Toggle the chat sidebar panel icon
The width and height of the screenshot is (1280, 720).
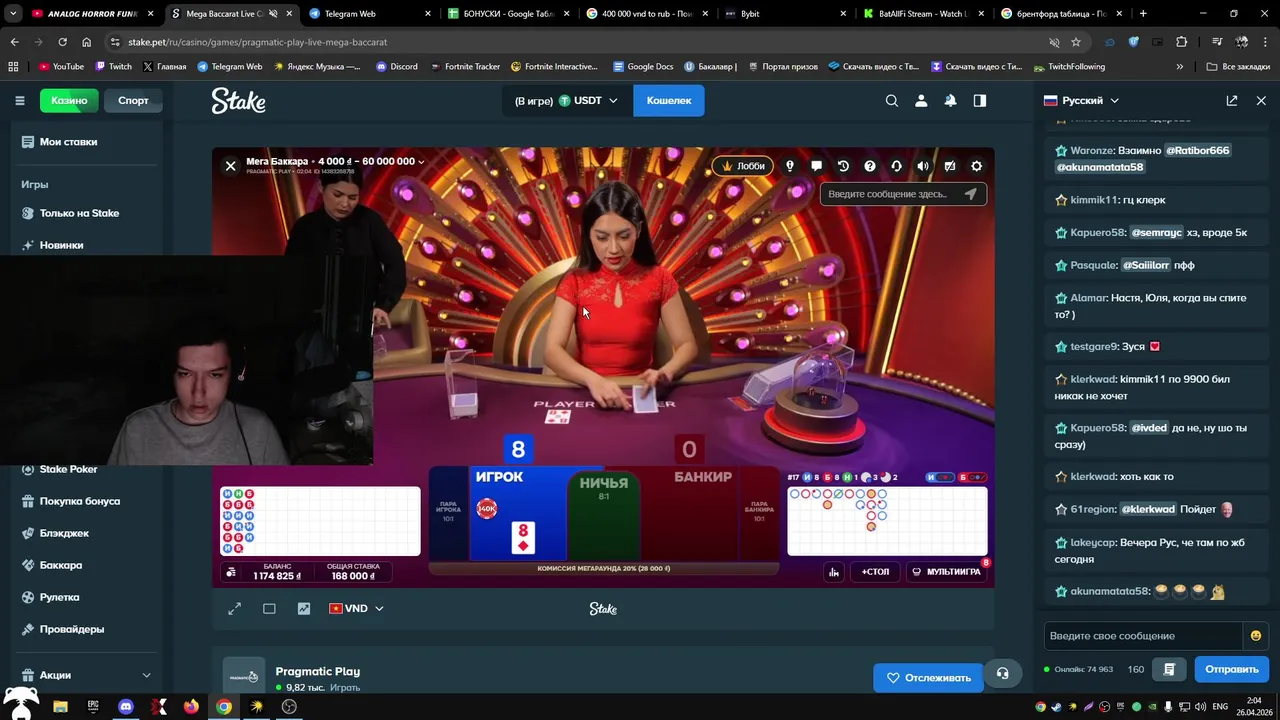[x=980, y=100]
